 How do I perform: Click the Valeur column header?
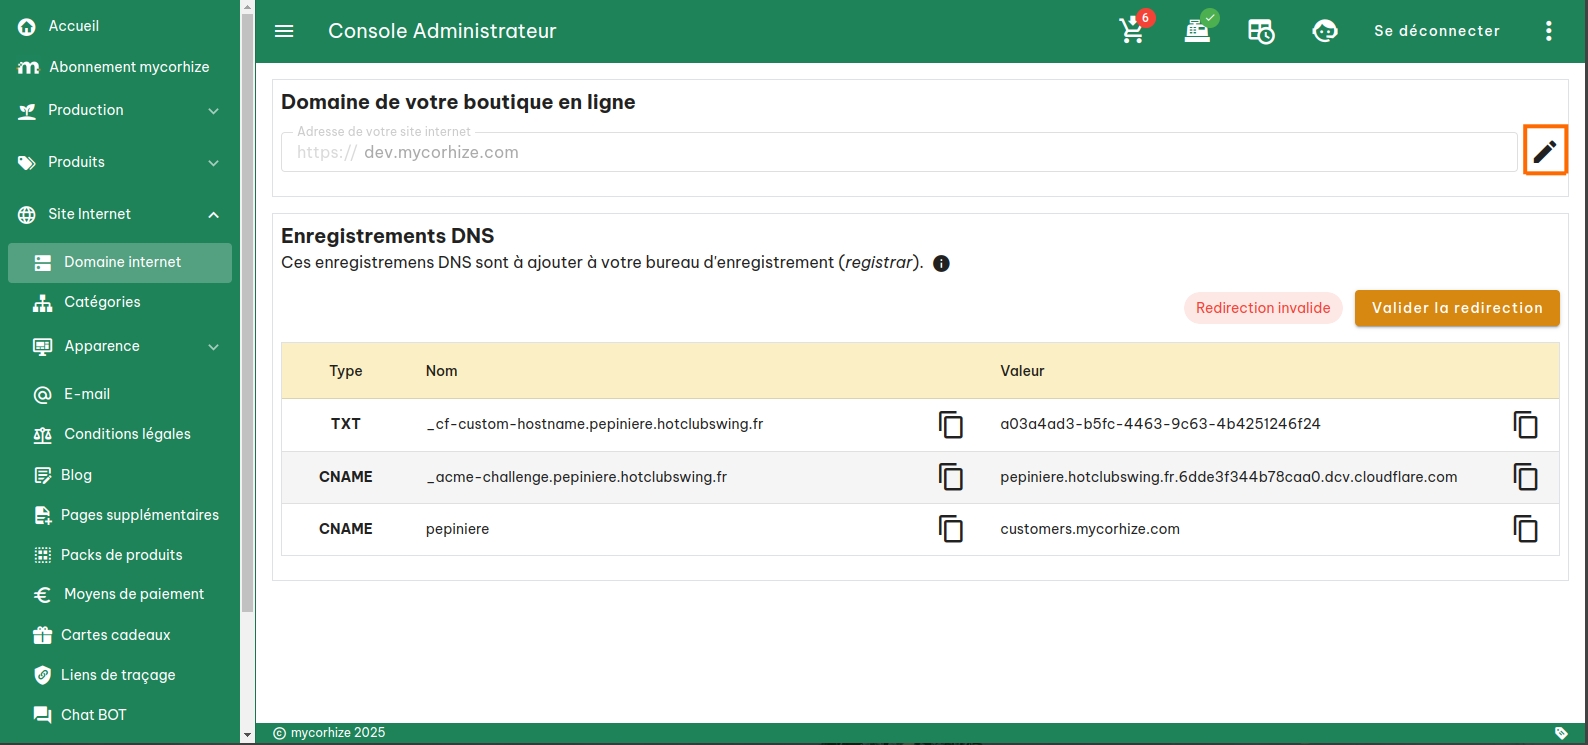(1022, 371)
